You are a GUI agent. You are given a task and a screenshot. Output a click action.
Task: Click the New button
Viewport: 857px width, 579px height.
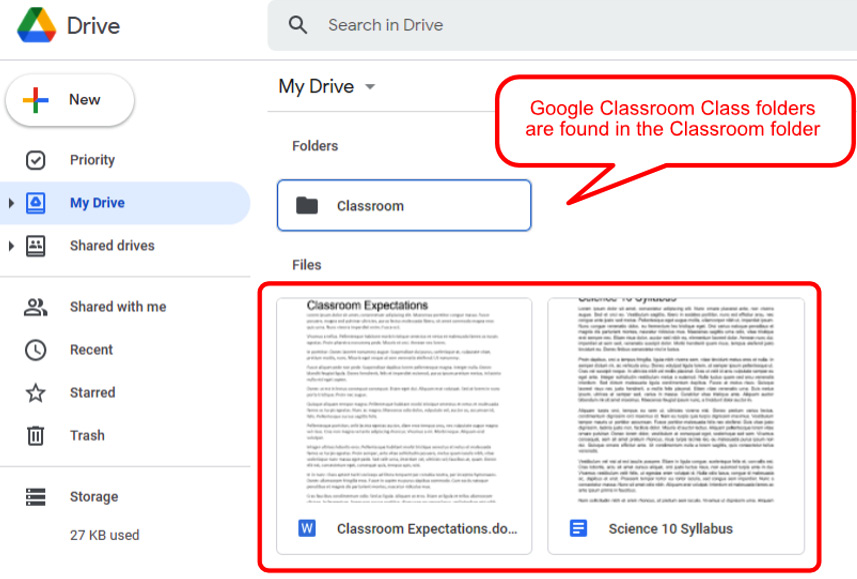click(70, 100)
